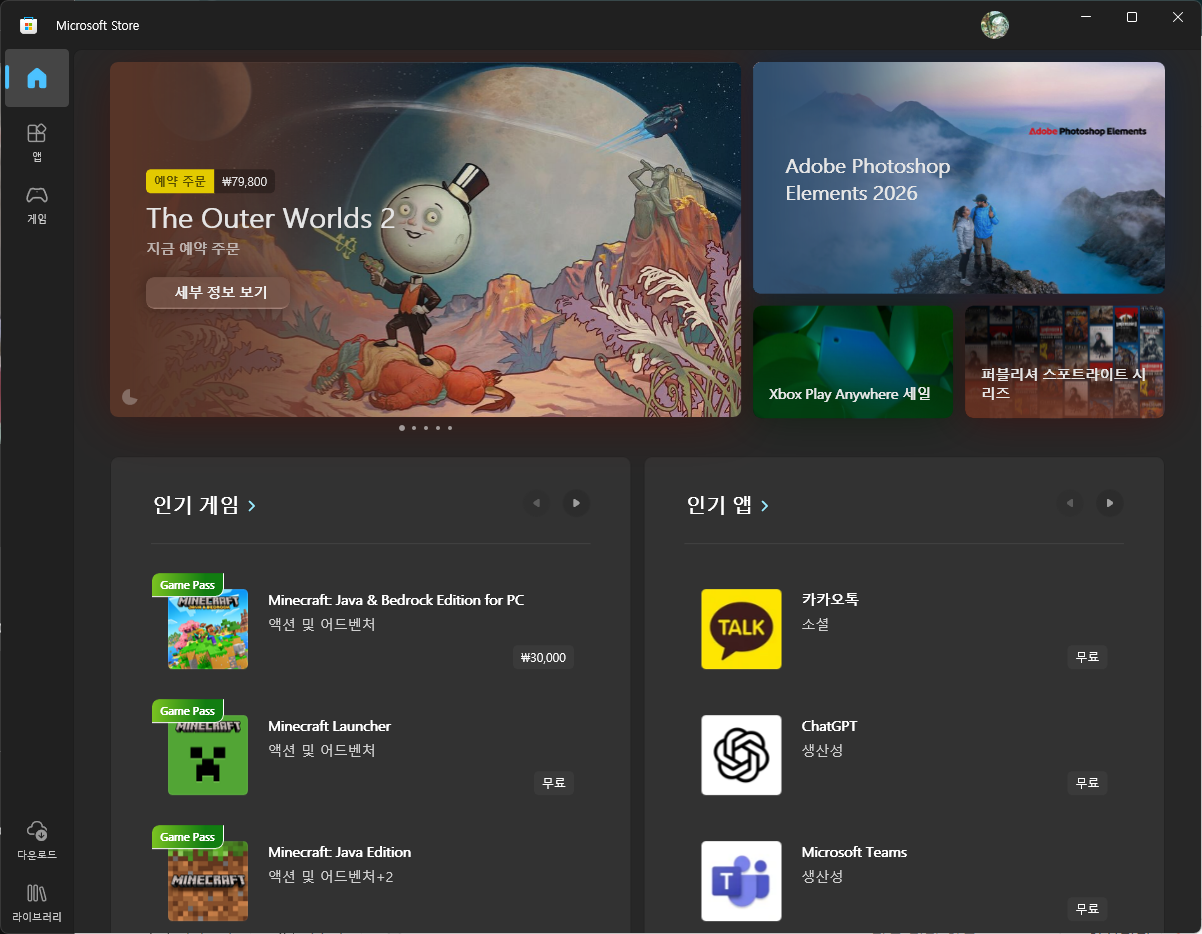Open Minecraft: Java Edition icon
This screenshot has width=1202, height=934.
point(208,881)
